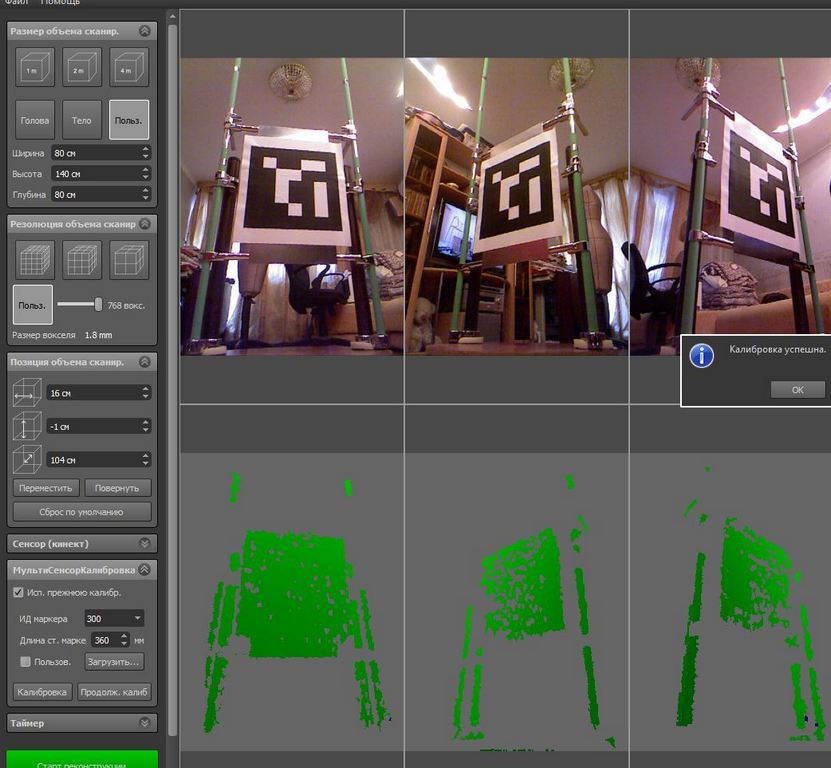Click the voxel resolution slider handle
The width and height of the screenshot is (831, 768).
tap(98, 304)
